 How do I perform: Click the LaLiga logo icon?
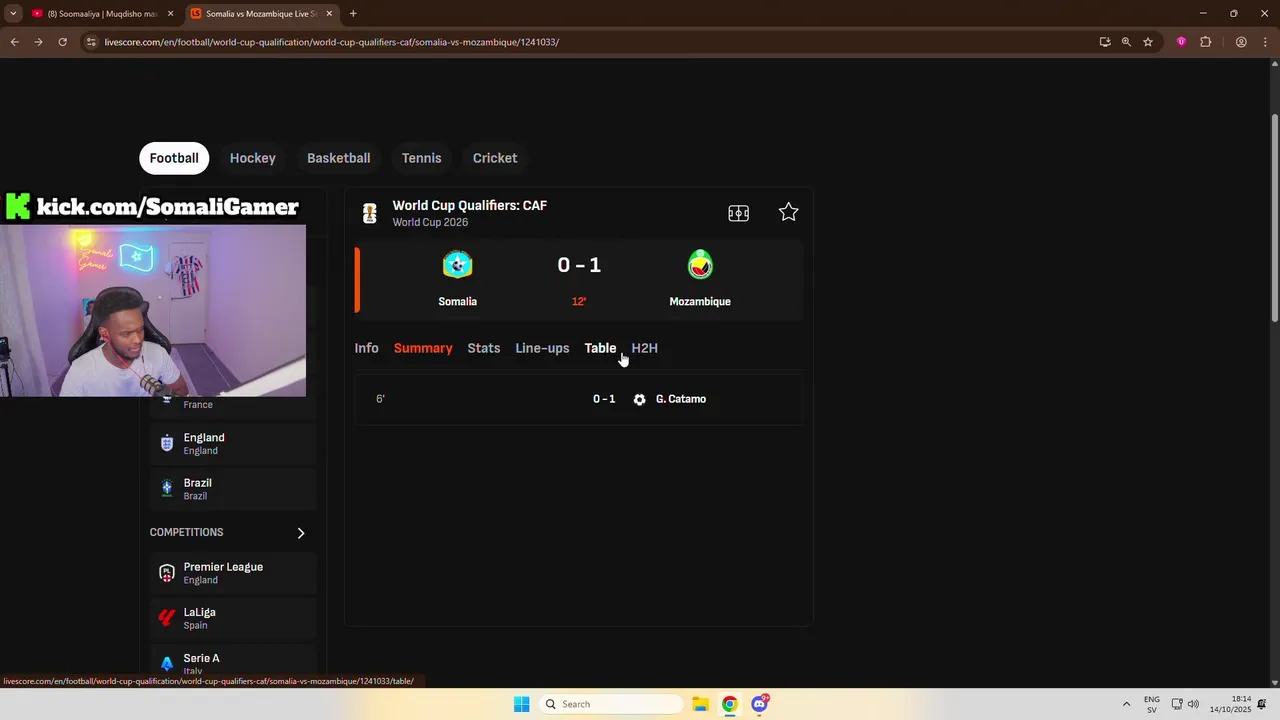coord(167,618)
